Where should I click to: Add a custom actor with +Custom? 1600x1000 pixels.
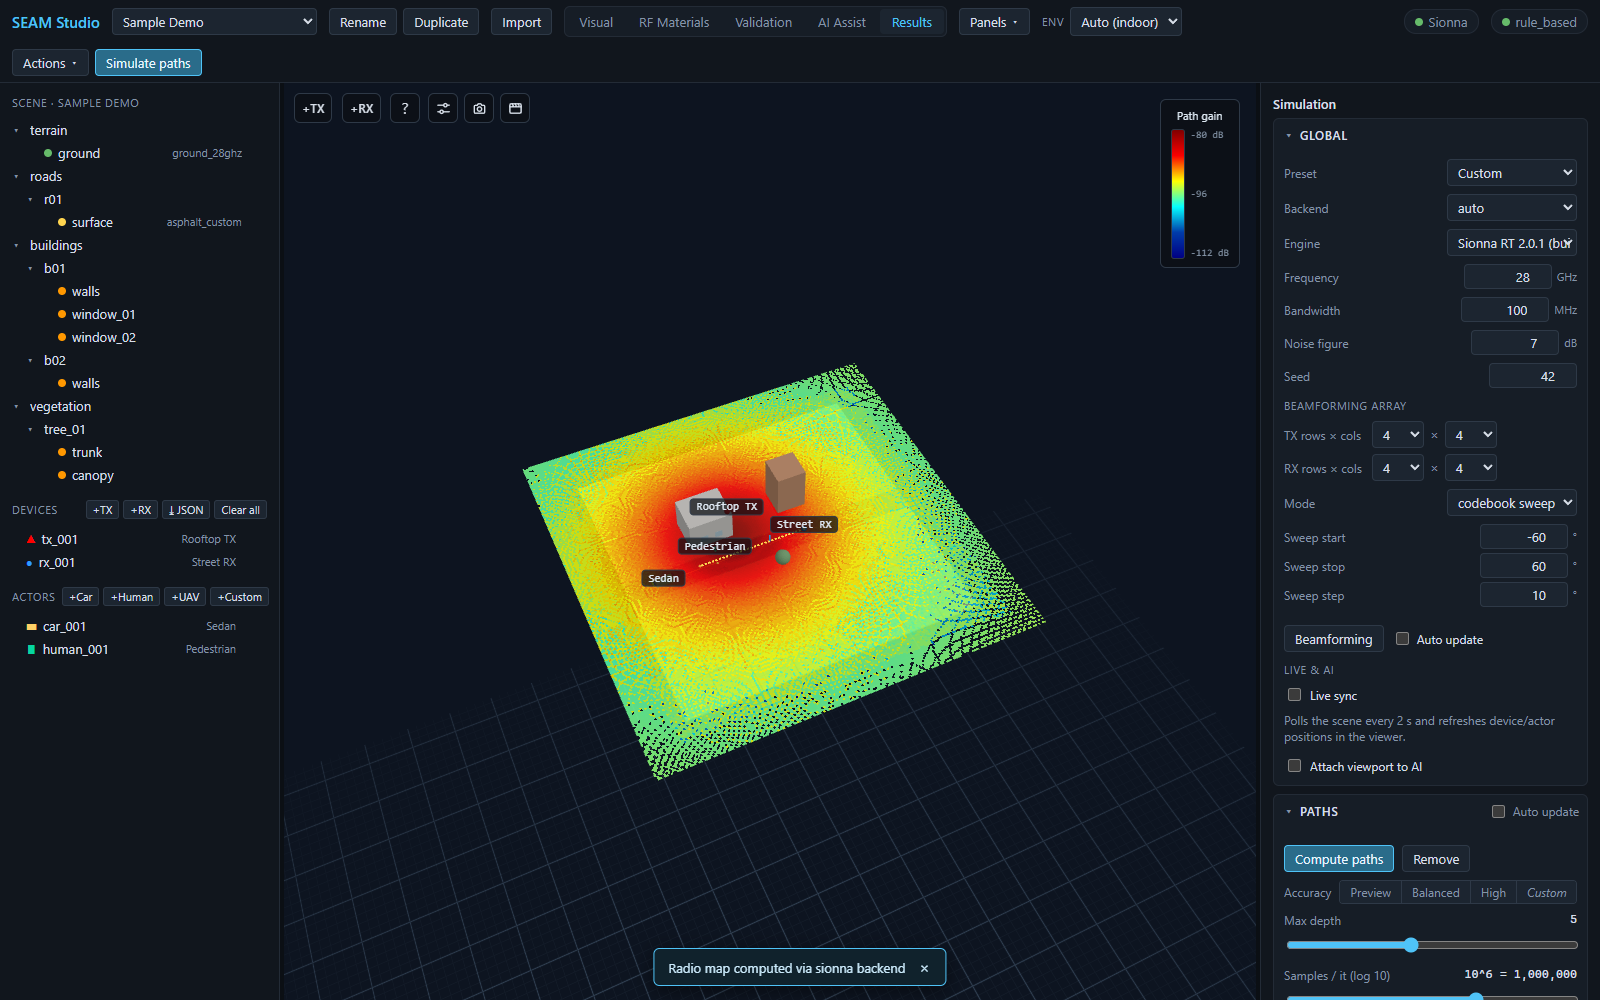pos(240,597)
